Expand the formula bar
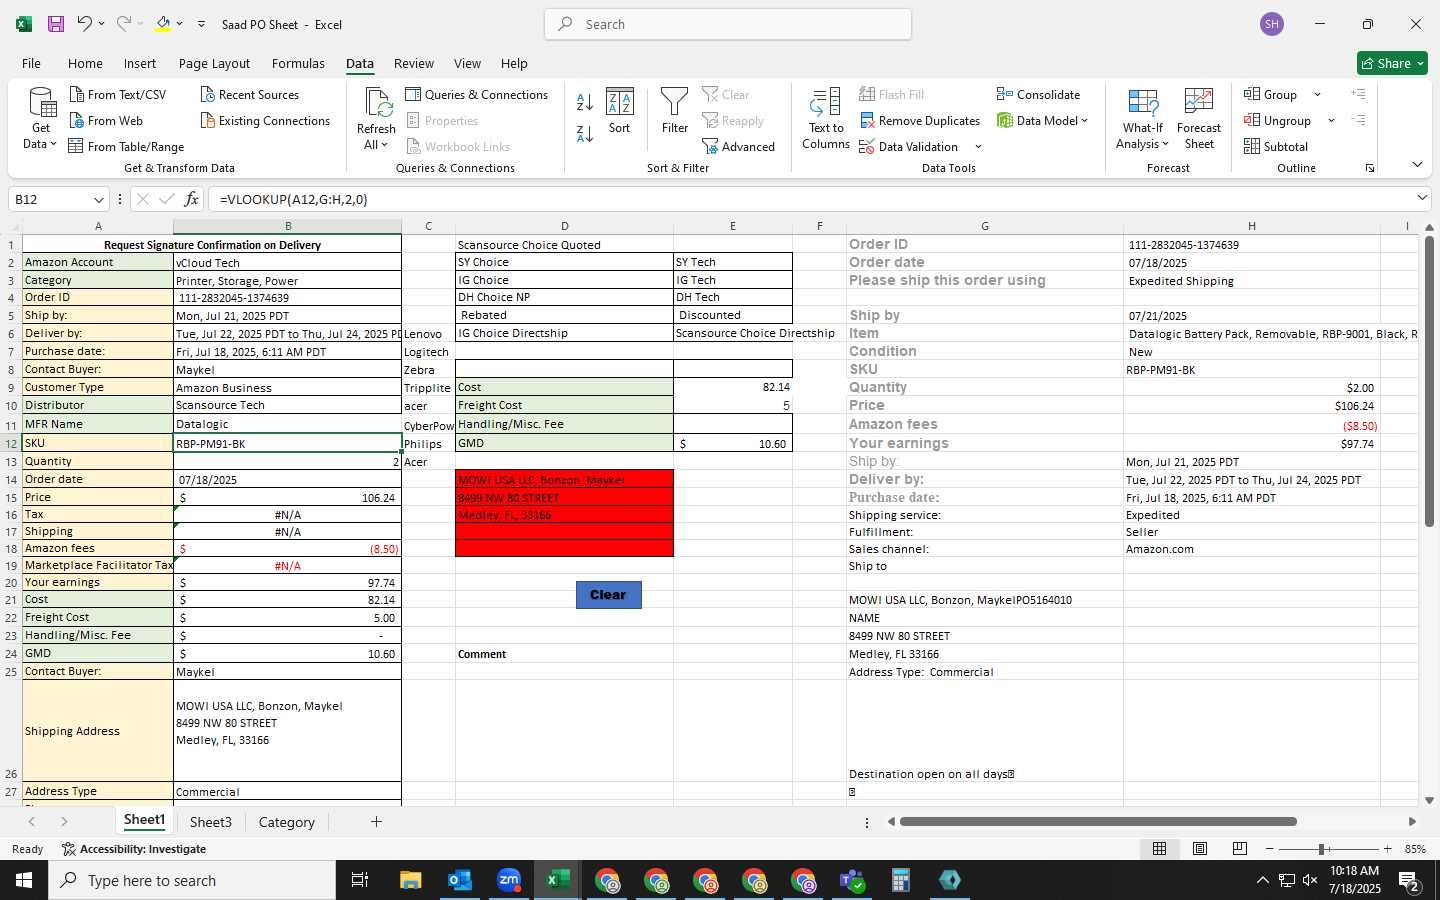1440x900 pixels. [1422, 198]
